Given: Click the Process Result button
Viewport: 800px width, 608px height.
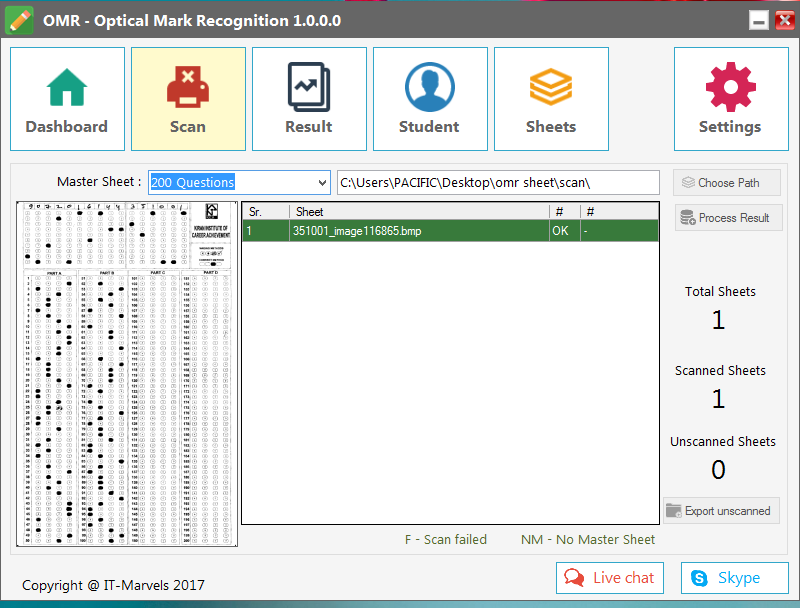Looking at the screenshot, I should [728, 218].
